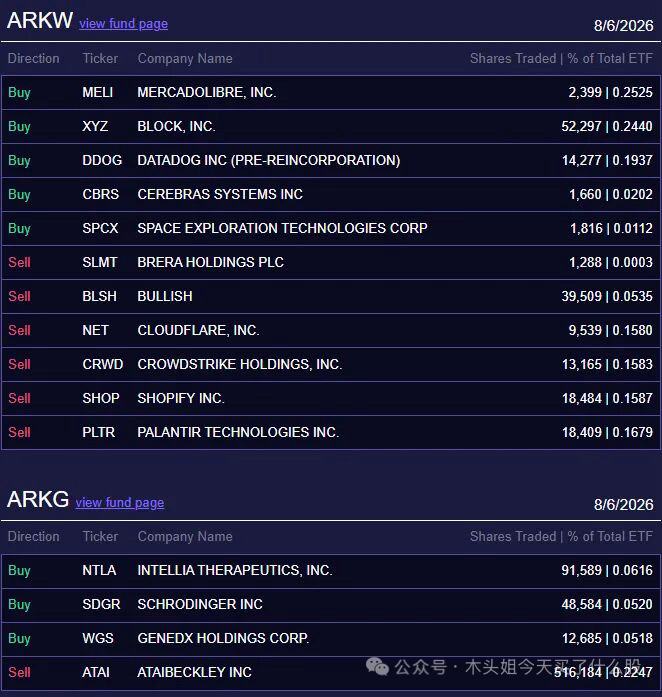Screen dimensions: 662x697
Task: Click the 1,660 | 0.0202 value
Action: [x=611, y=194]
